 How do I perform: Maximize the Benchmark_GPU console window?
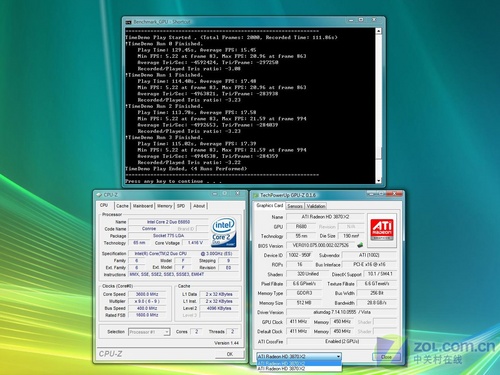[361, 20]
